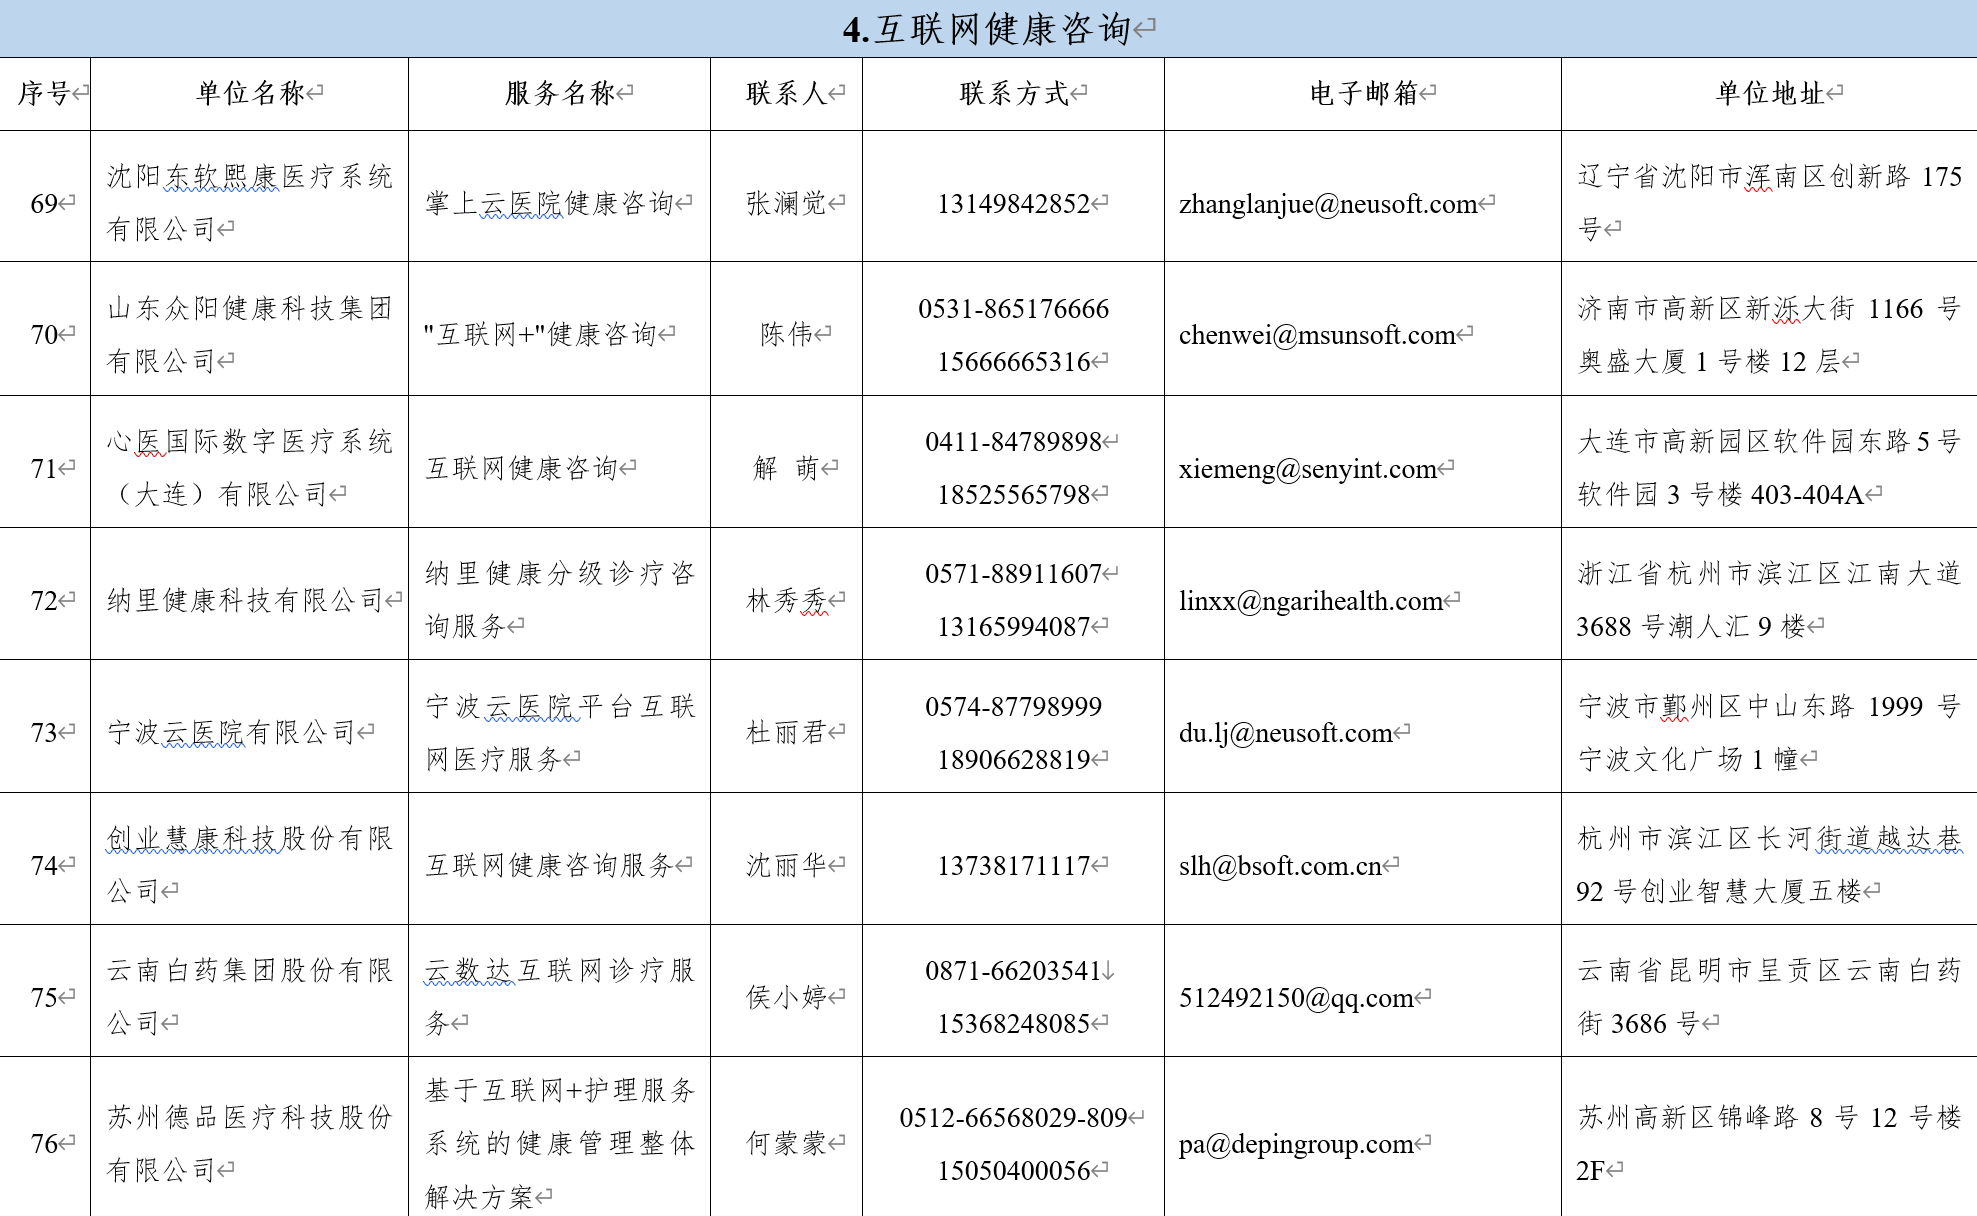Click service 纳里健康分级诊疗咨询服务
This screenshot has width=1977, height=1216.
[x=560, y=600]
